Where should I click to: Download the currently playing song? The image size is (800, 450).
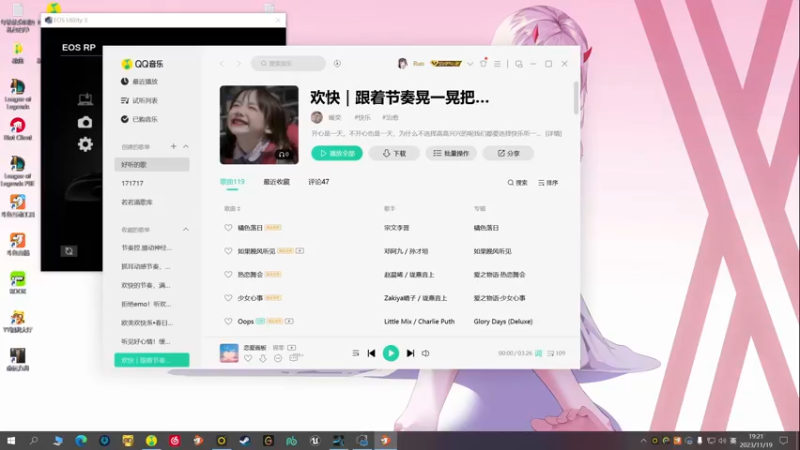(263, 359)
